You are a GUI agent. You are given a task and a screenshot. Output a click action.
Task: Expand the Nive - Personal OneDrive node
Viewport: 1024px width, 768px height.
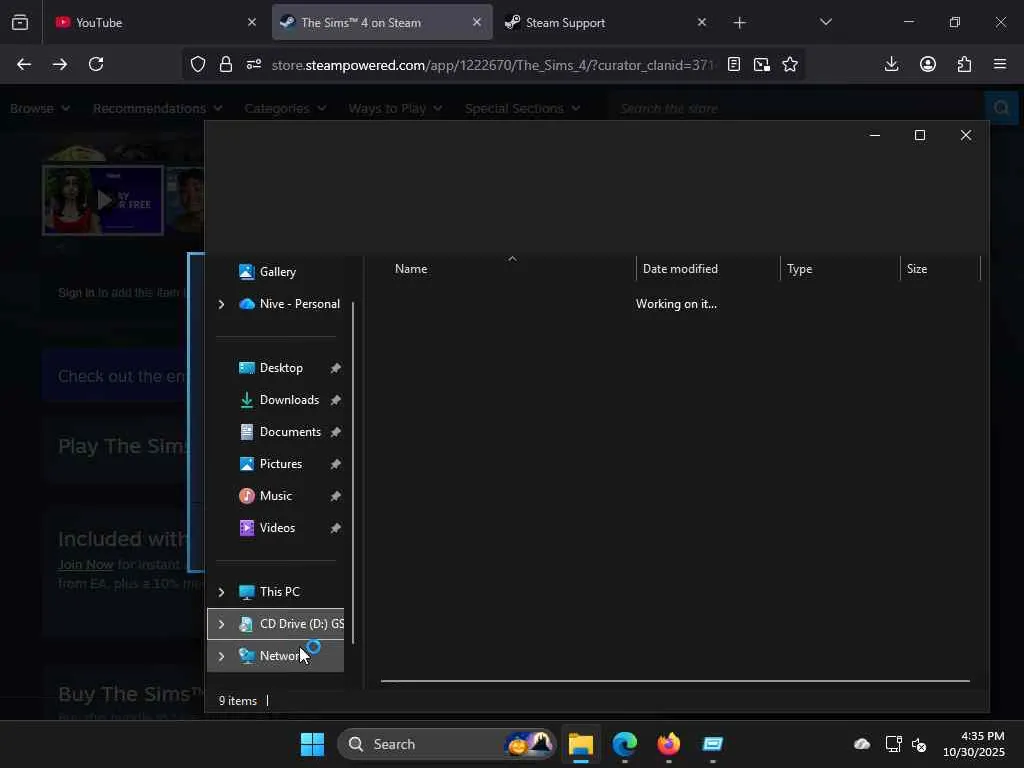tap(221, 304)
